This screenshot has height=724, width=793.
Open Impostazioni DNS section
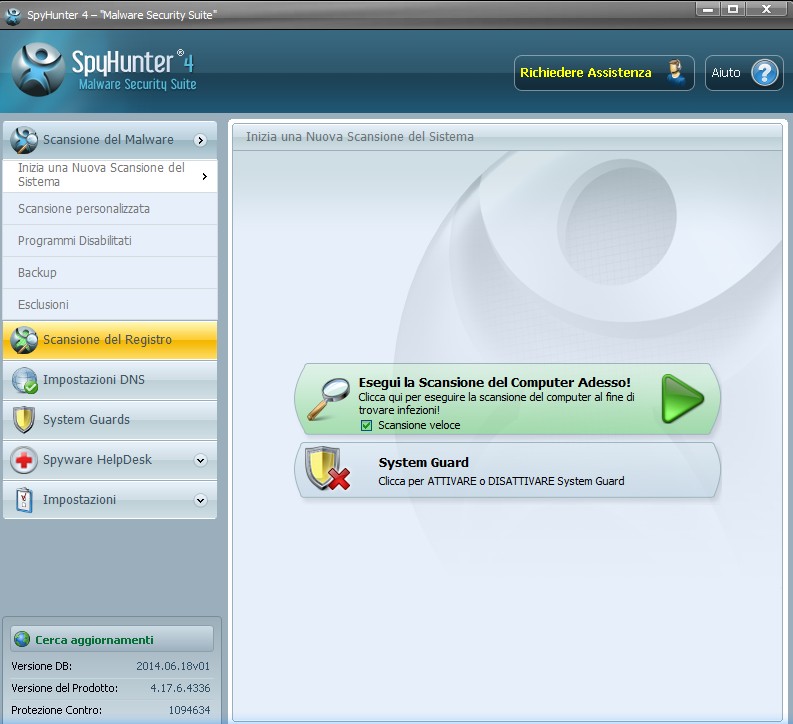tap(110, 380)
